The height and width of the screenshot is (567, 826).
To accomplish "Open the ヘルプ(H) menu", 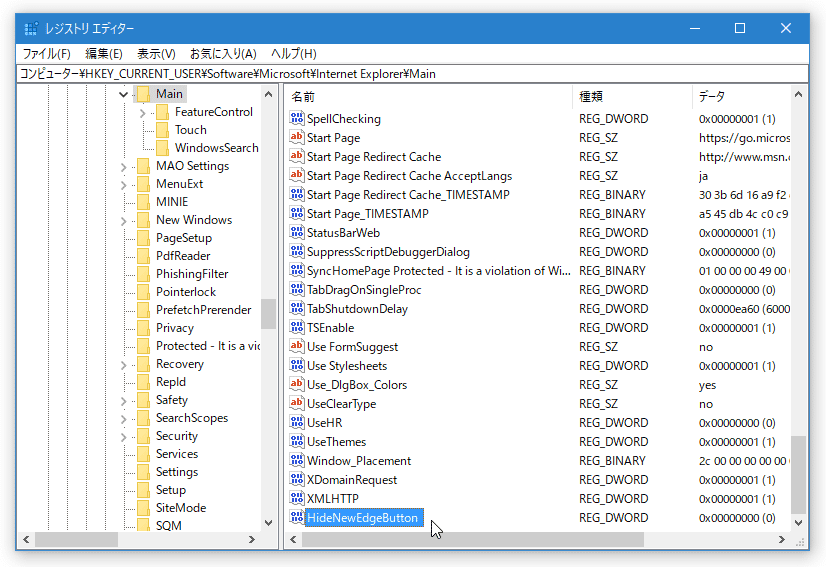I will pyautogui.click(x=293, y=54).
